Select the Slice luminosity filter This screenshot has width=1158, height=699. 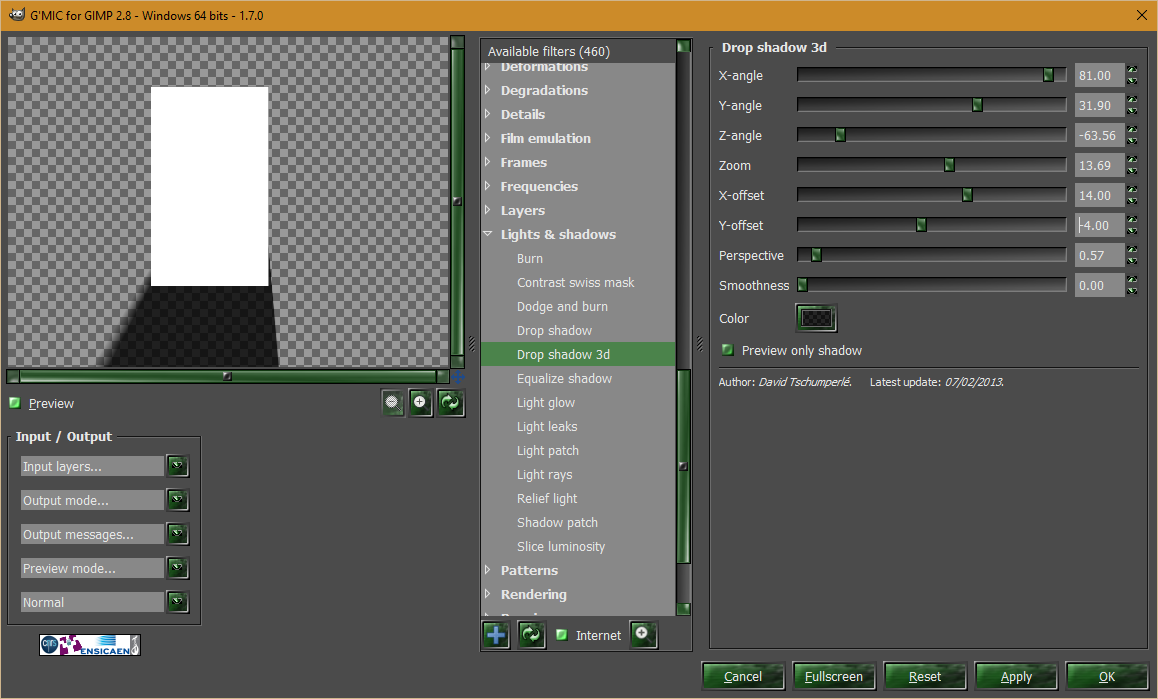click(x=561, y=547)
